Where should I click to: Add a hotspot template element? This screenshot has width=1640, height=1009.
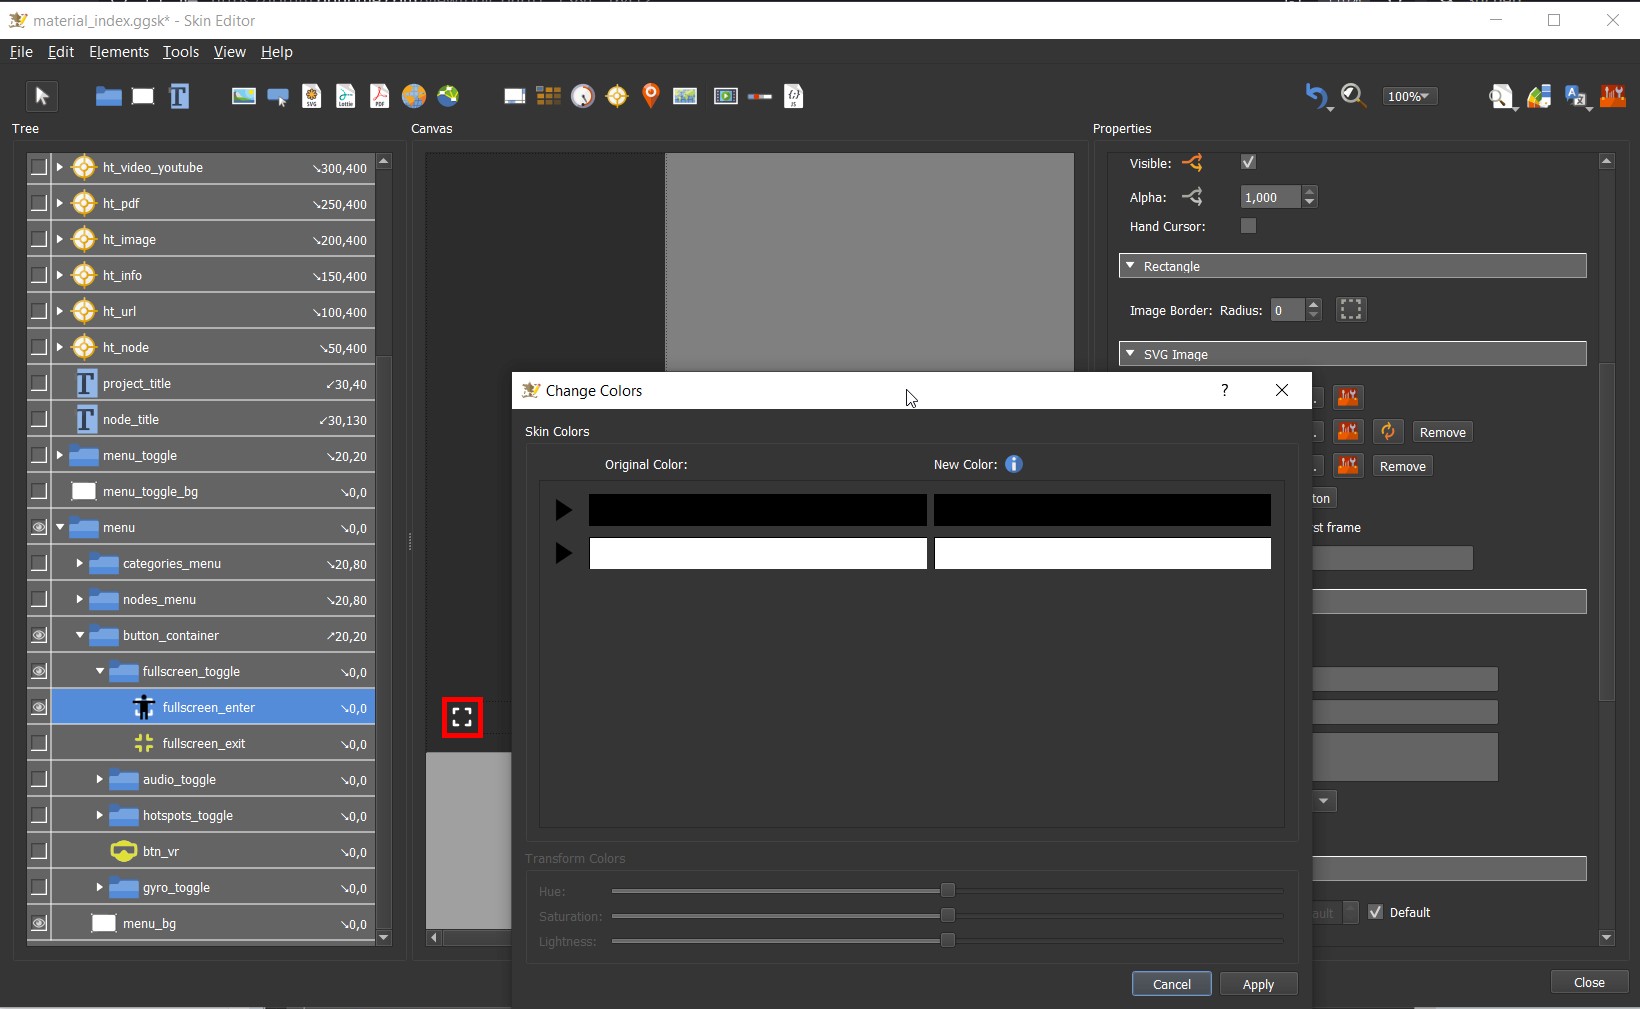coord(617,96)
